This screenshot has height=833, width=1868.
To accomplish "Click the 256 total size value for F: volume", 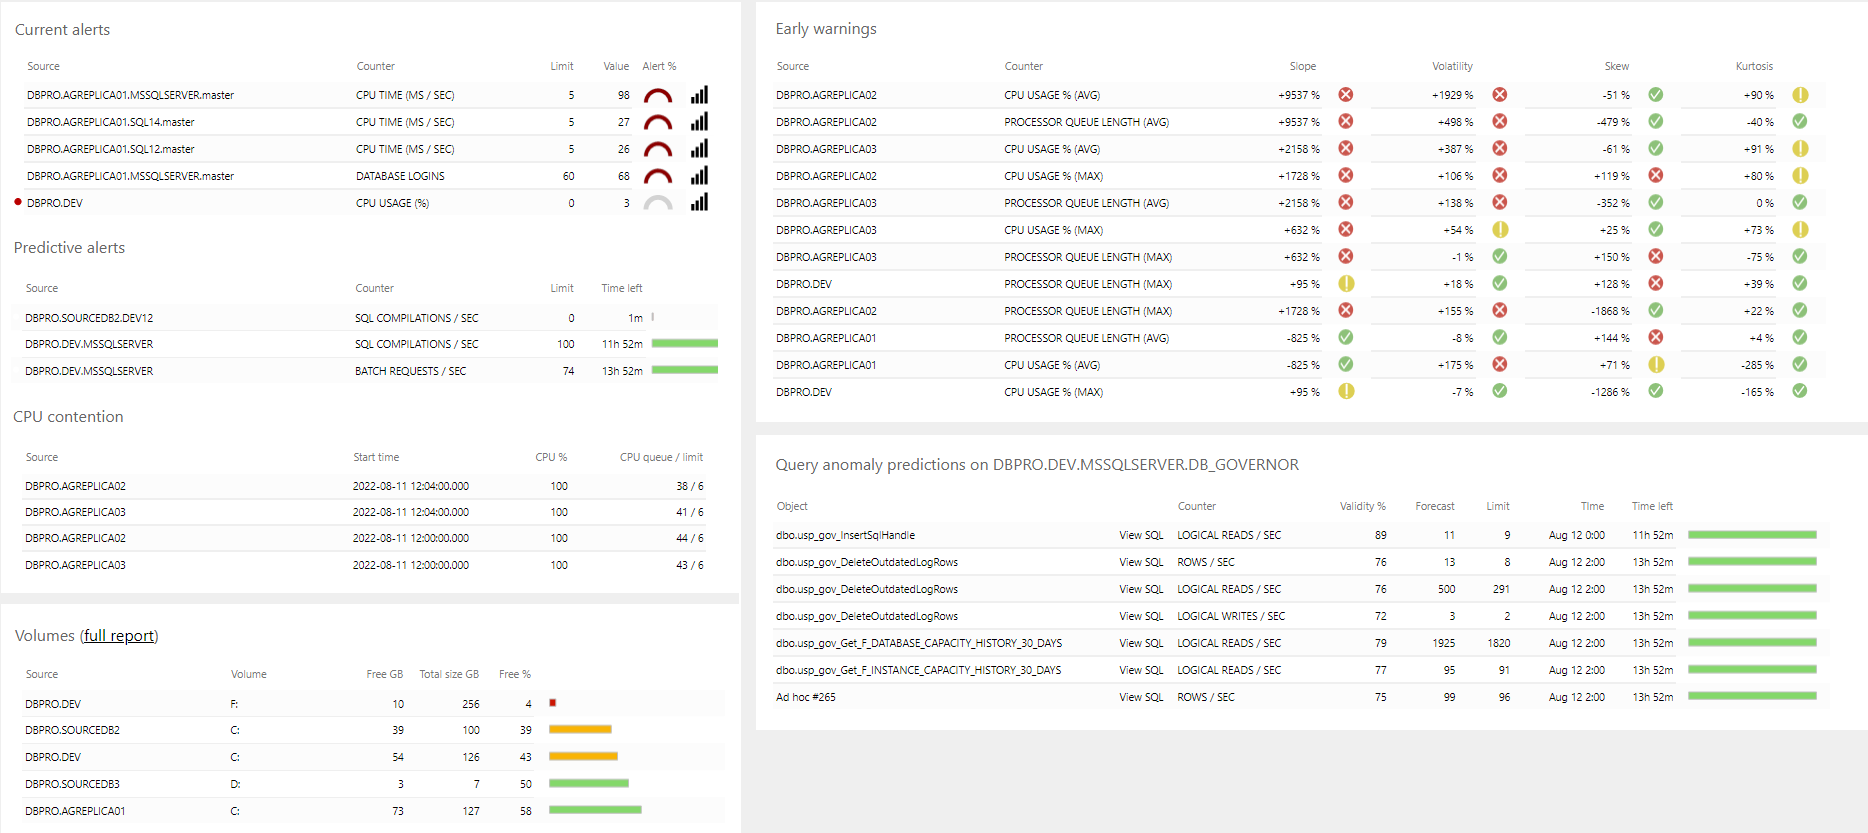I will [x=470, y=704].
